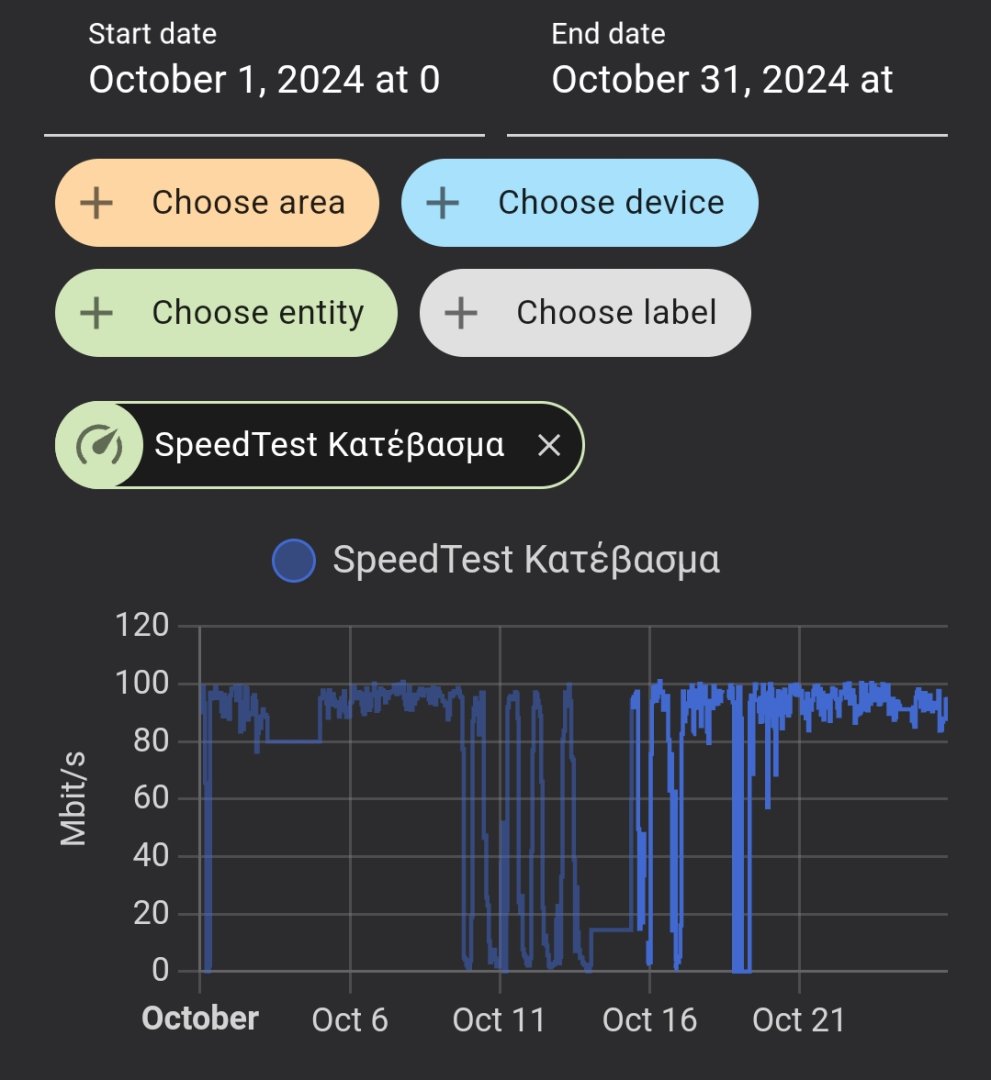The image size is (991, 1080).
Task: Click the Oct 16 axis label
Action: coord(649,1020)
